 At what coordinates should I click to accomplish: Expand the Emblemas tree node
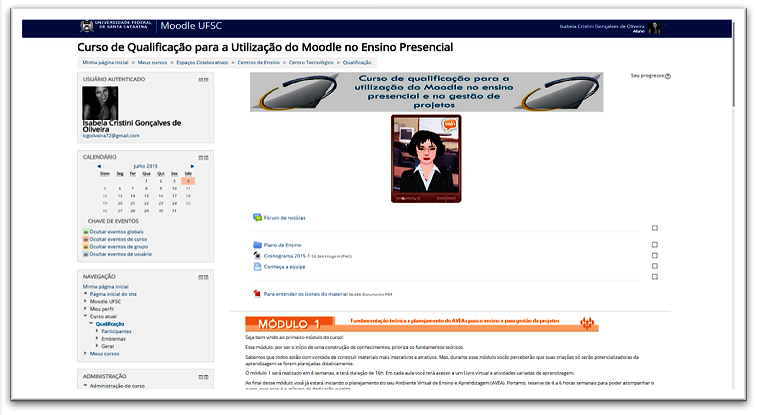[x=97, y=338]
